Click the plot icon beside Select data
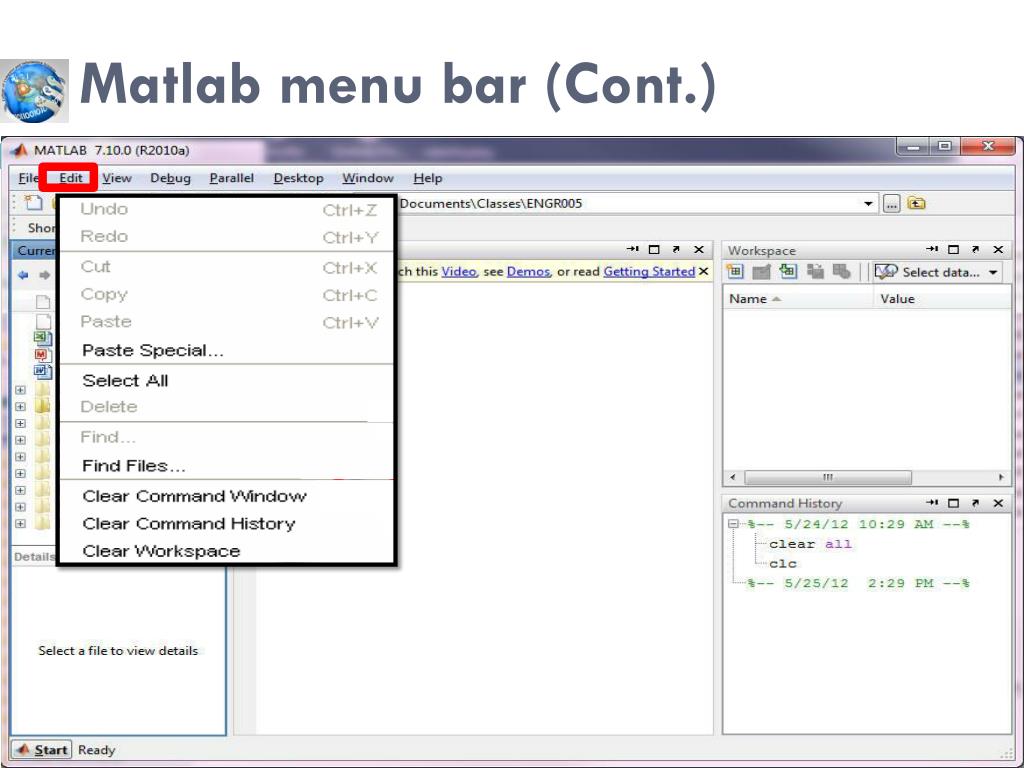The width and height of the screenshot is (1024, 768). pos(886,272)
